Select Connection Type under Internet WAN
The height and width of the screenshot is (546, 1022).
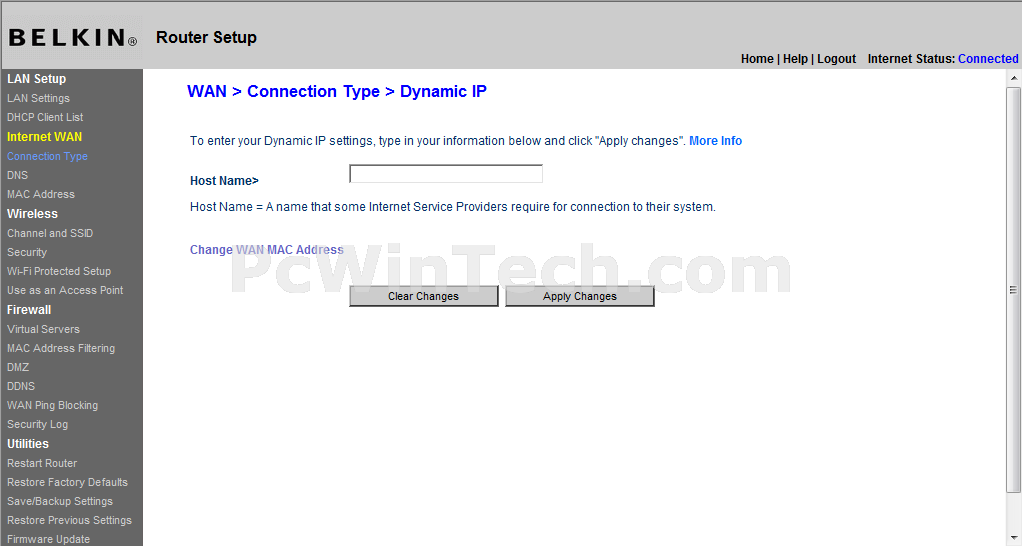pyautogui.click(x=47, y=156)
